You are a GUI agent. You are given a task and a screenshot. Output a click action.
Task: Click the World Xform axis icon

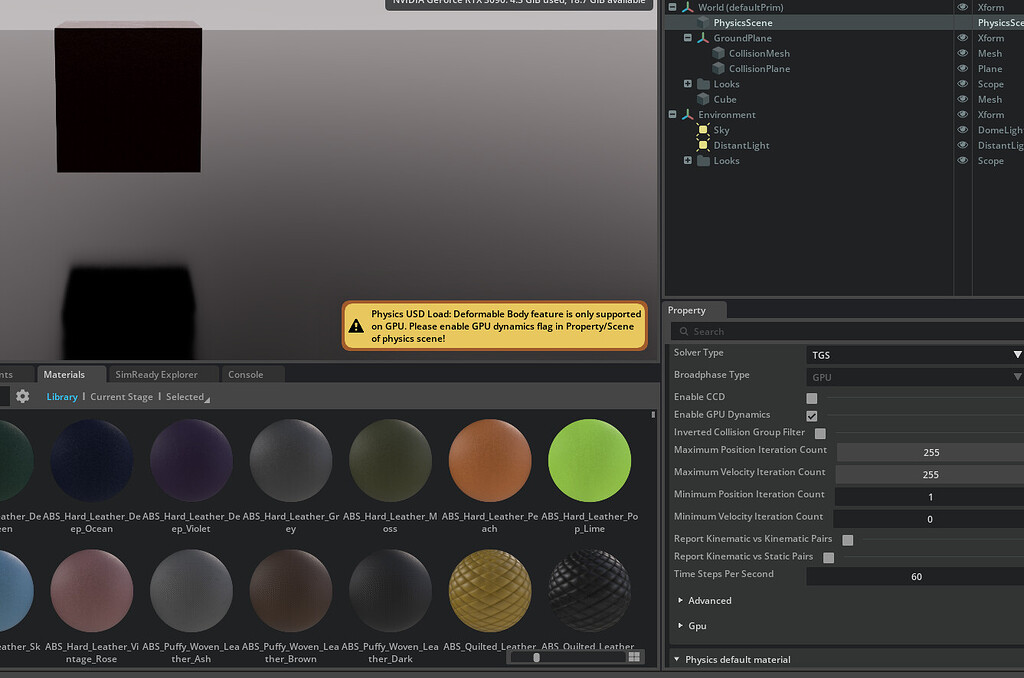pos(687,7)
